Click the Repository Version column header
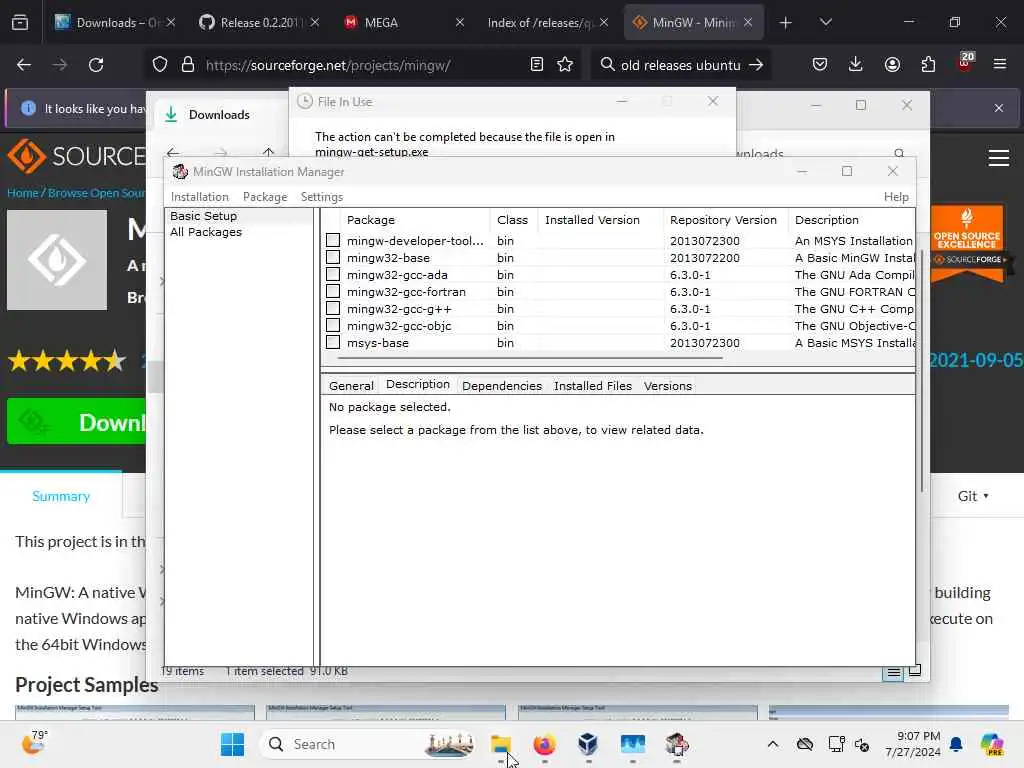Viewport: 1024px width, 768px height. click(x=725, y=220)
